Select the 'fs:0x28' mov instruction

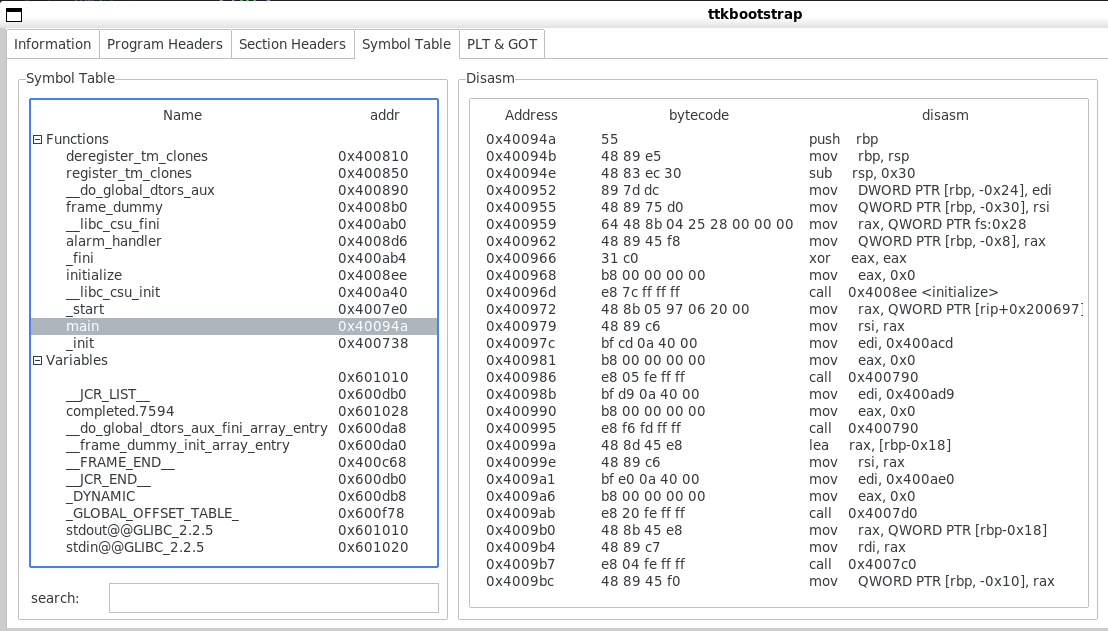pyautogui.click(x=779, y=224)
